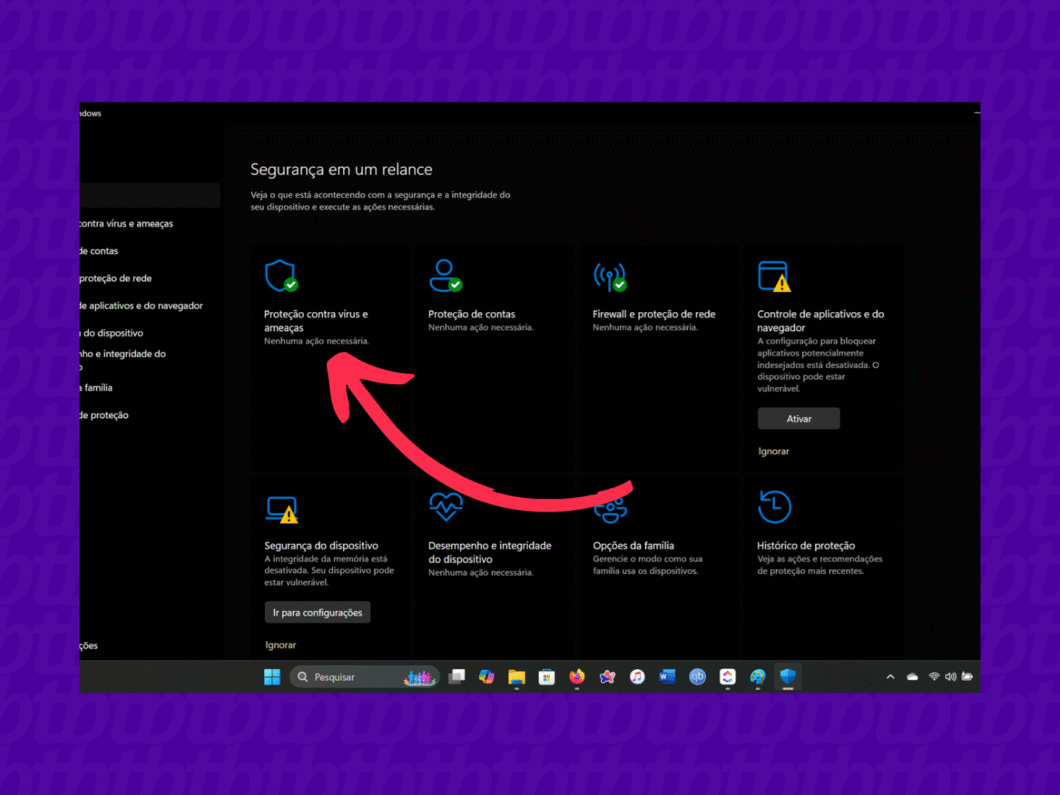Image resolution: width=1060 pixels, height=795 pixels.
Task: Open the virus and threat protection shield icon
Action: [281, 276]
